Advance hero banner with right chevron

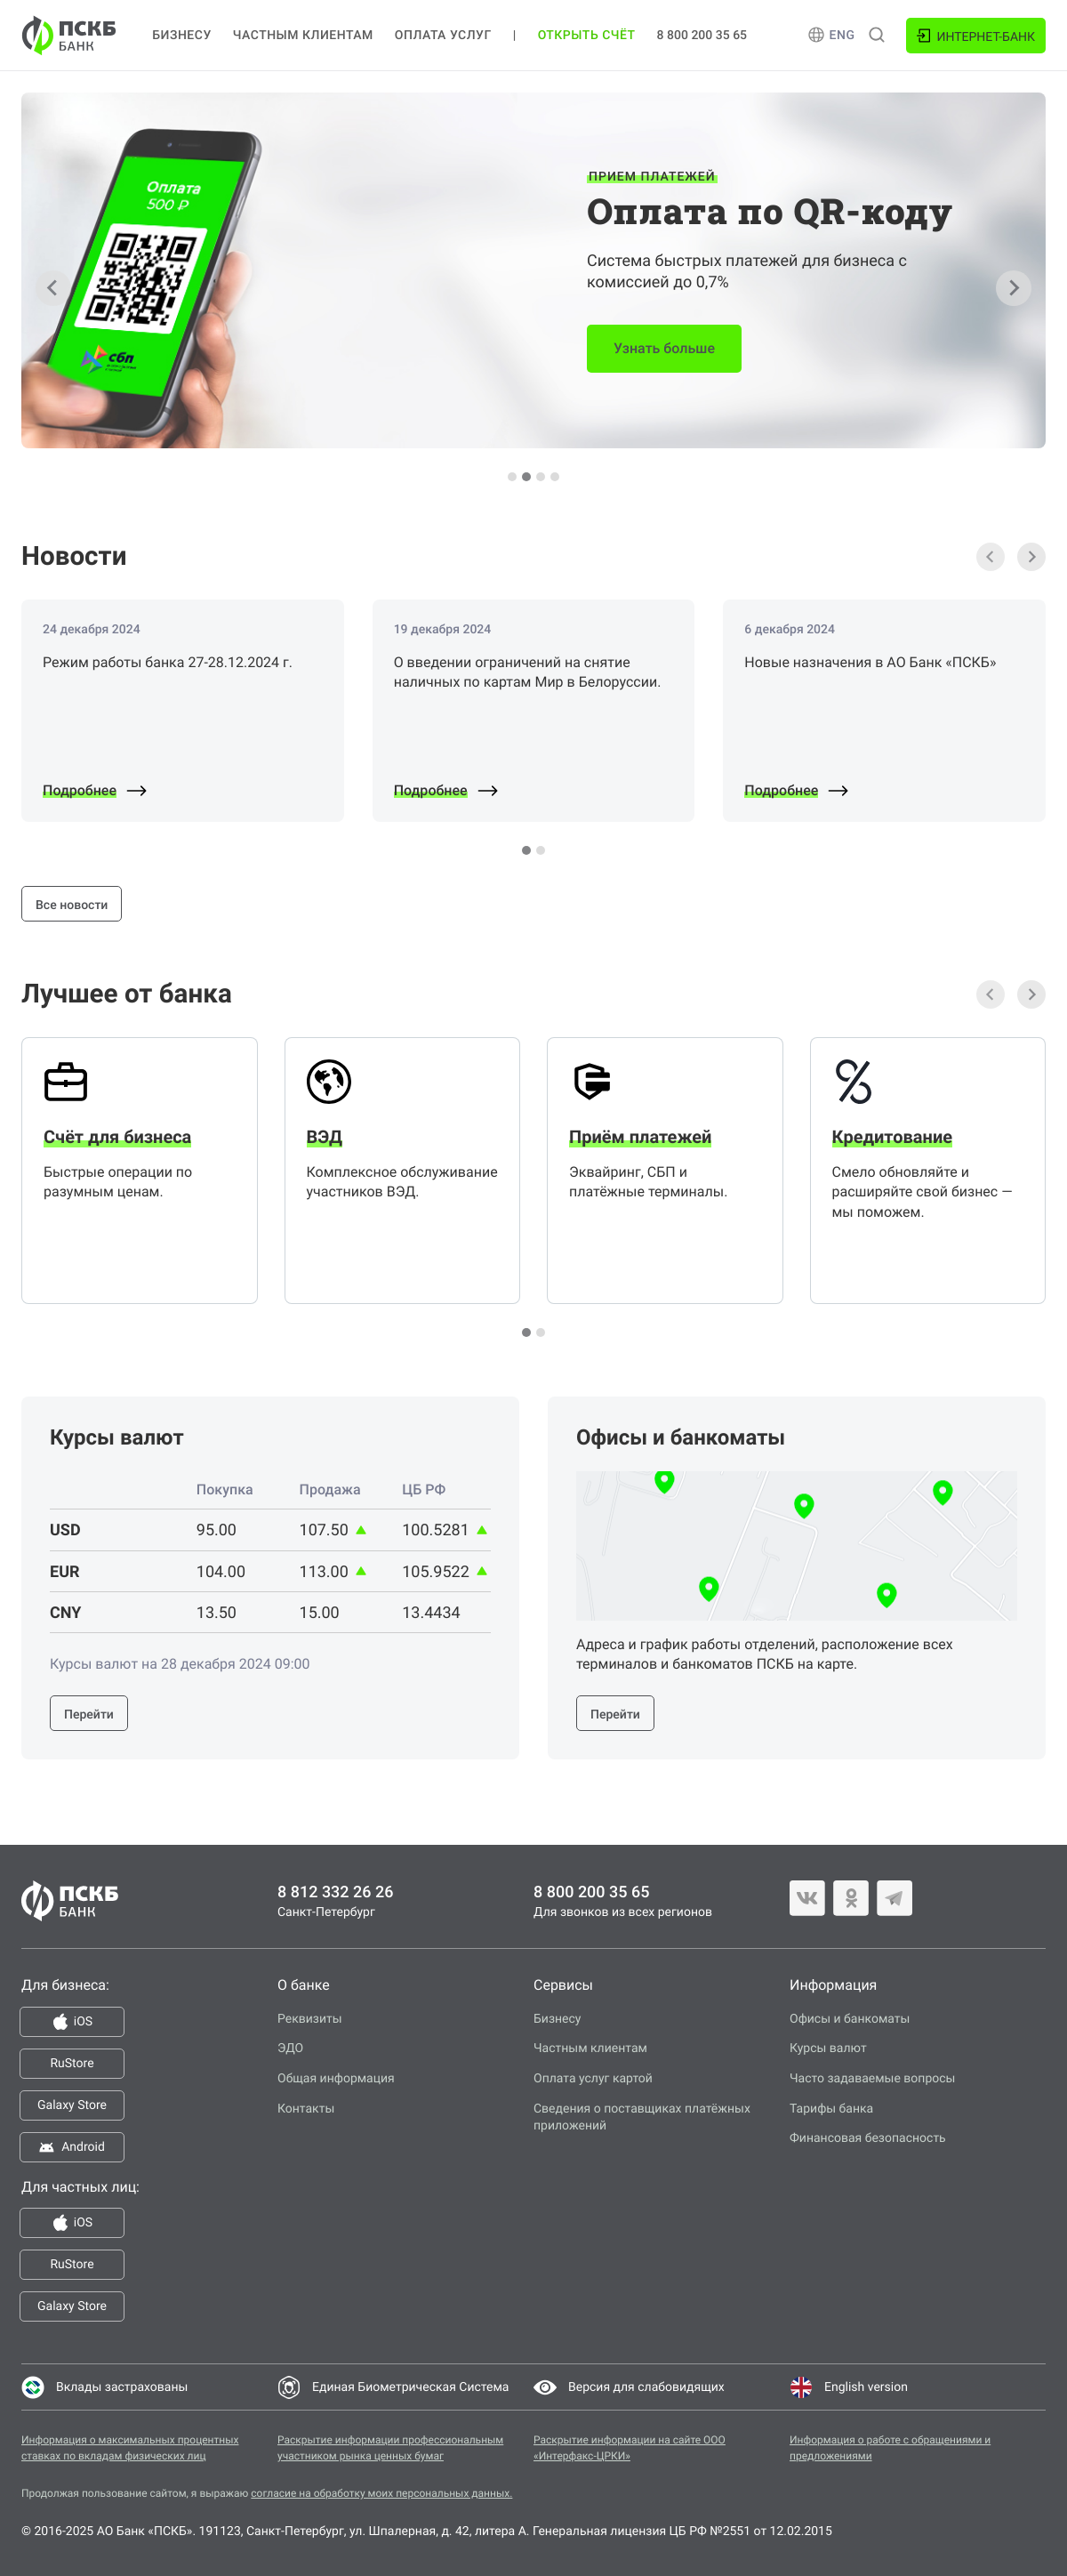tap(1013, 288)
